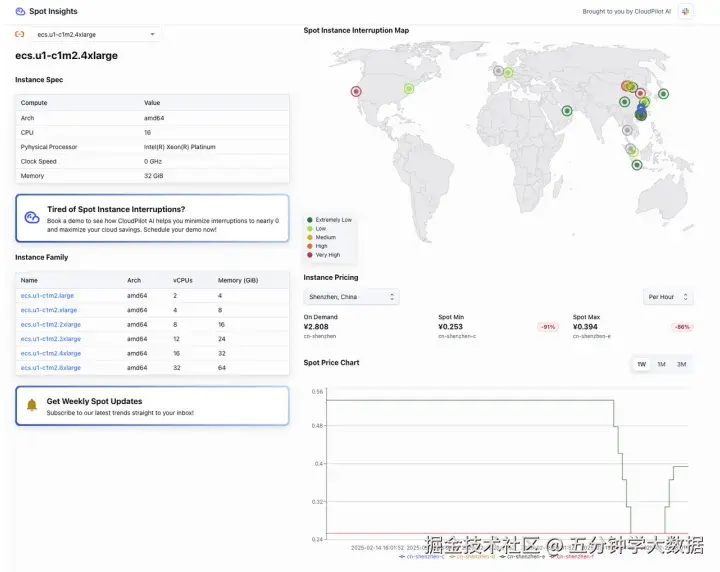Viewport: 720px width, 572px height.
Task: Click the blue location pin on China's coast
Action: click(x=641, y=108)
